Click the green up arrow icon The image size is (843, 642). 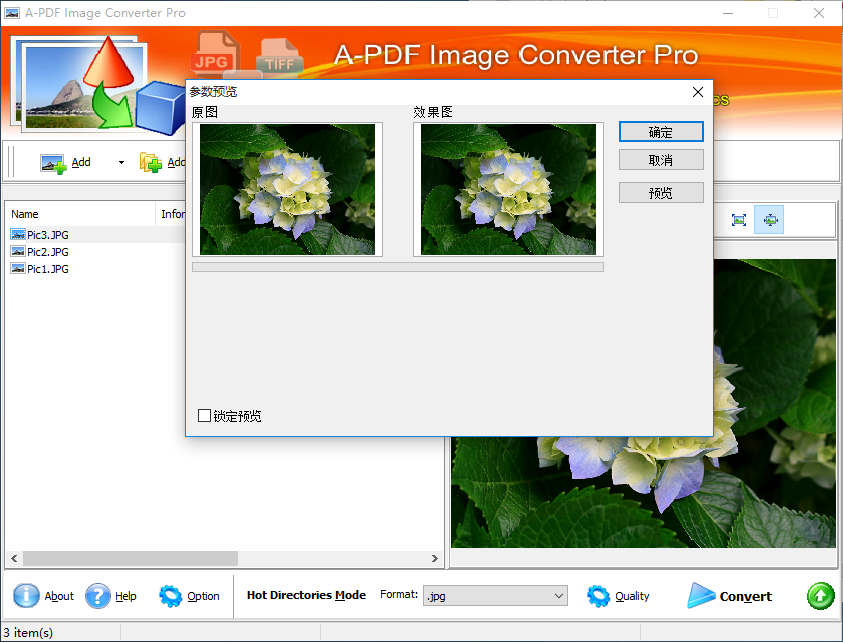pos(820,596)
